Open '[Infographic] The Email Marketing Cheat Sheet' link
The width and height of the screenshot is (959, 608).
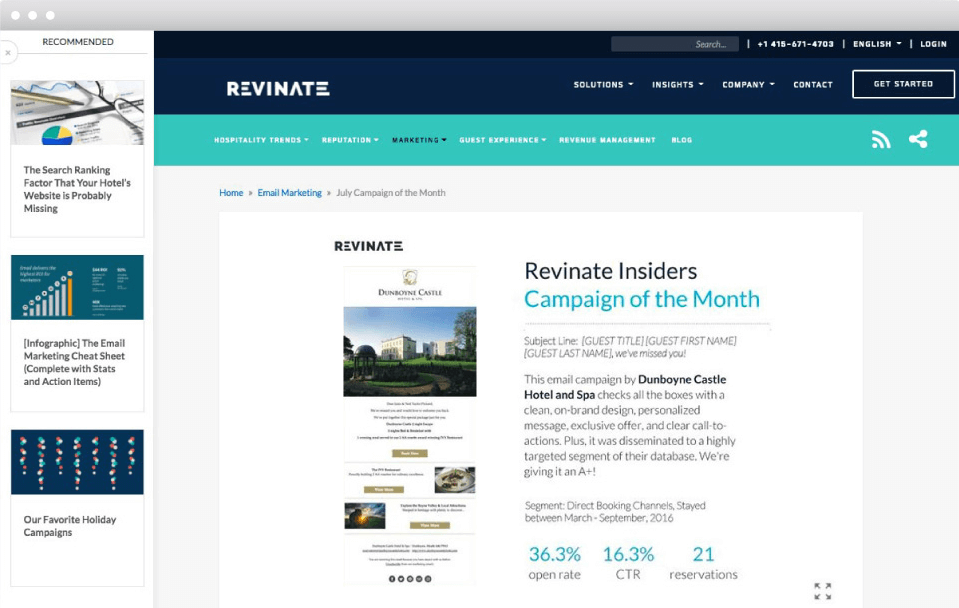(75, 362)
